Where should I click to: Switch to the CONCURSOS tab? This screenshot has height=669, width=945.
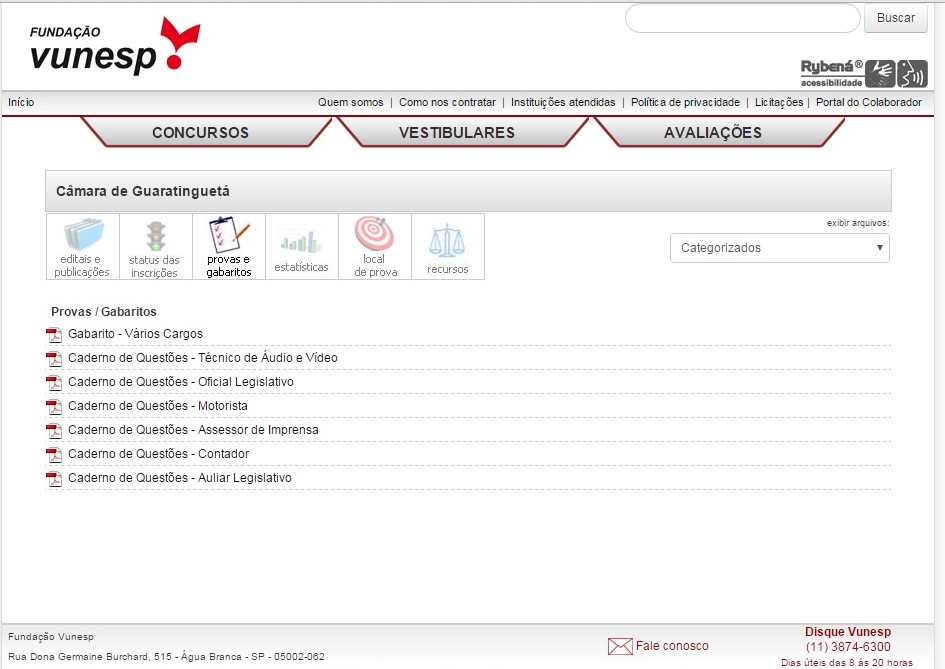click(x=200, y=133)
